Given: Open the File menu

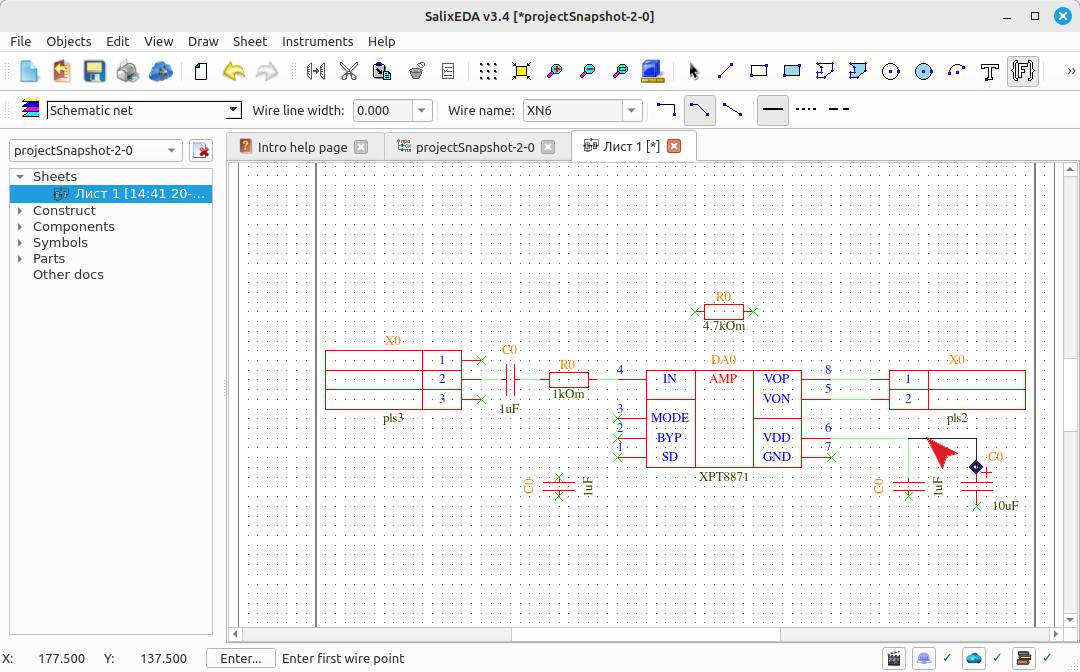Looking at the screenshot, I should [21, 41].
